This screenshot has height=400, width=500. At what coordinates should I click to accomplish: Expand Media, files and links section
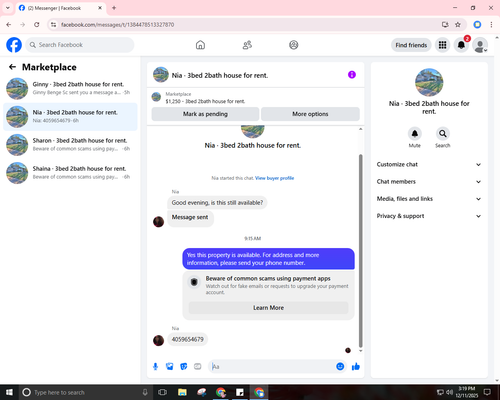(429, 199)
